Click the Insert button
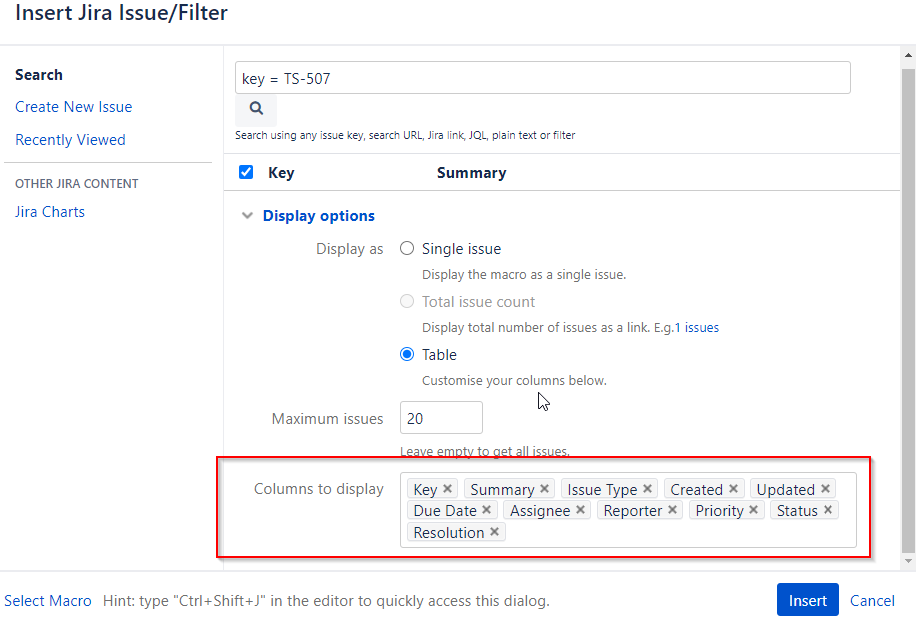Image resolution: width=916 pixels, height=626 pixels. pos(807,600)
